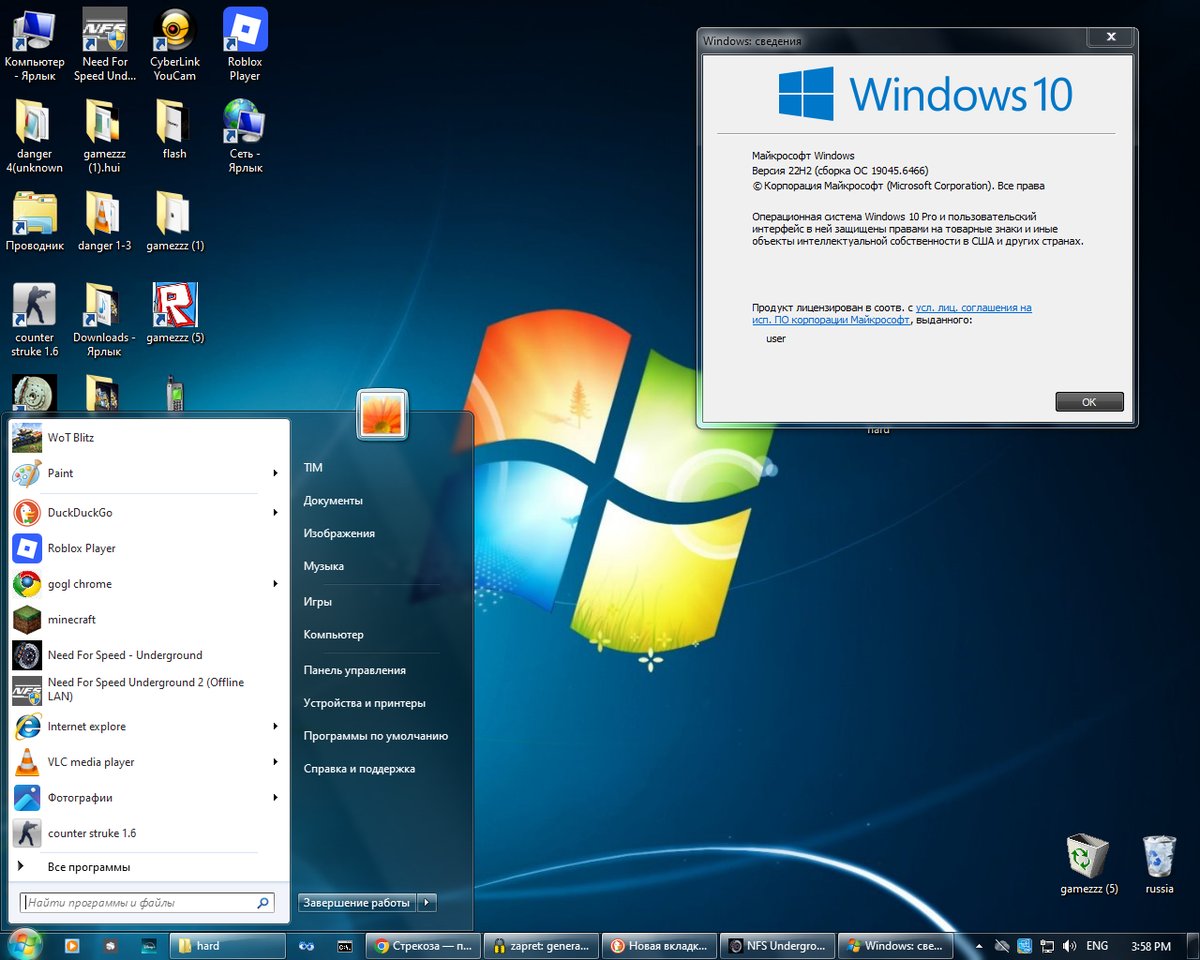Open the media player pinned taskbar icon
The width and height of the screenshot is (1200, 960).
pyautogui.click(x=72, y=945)
